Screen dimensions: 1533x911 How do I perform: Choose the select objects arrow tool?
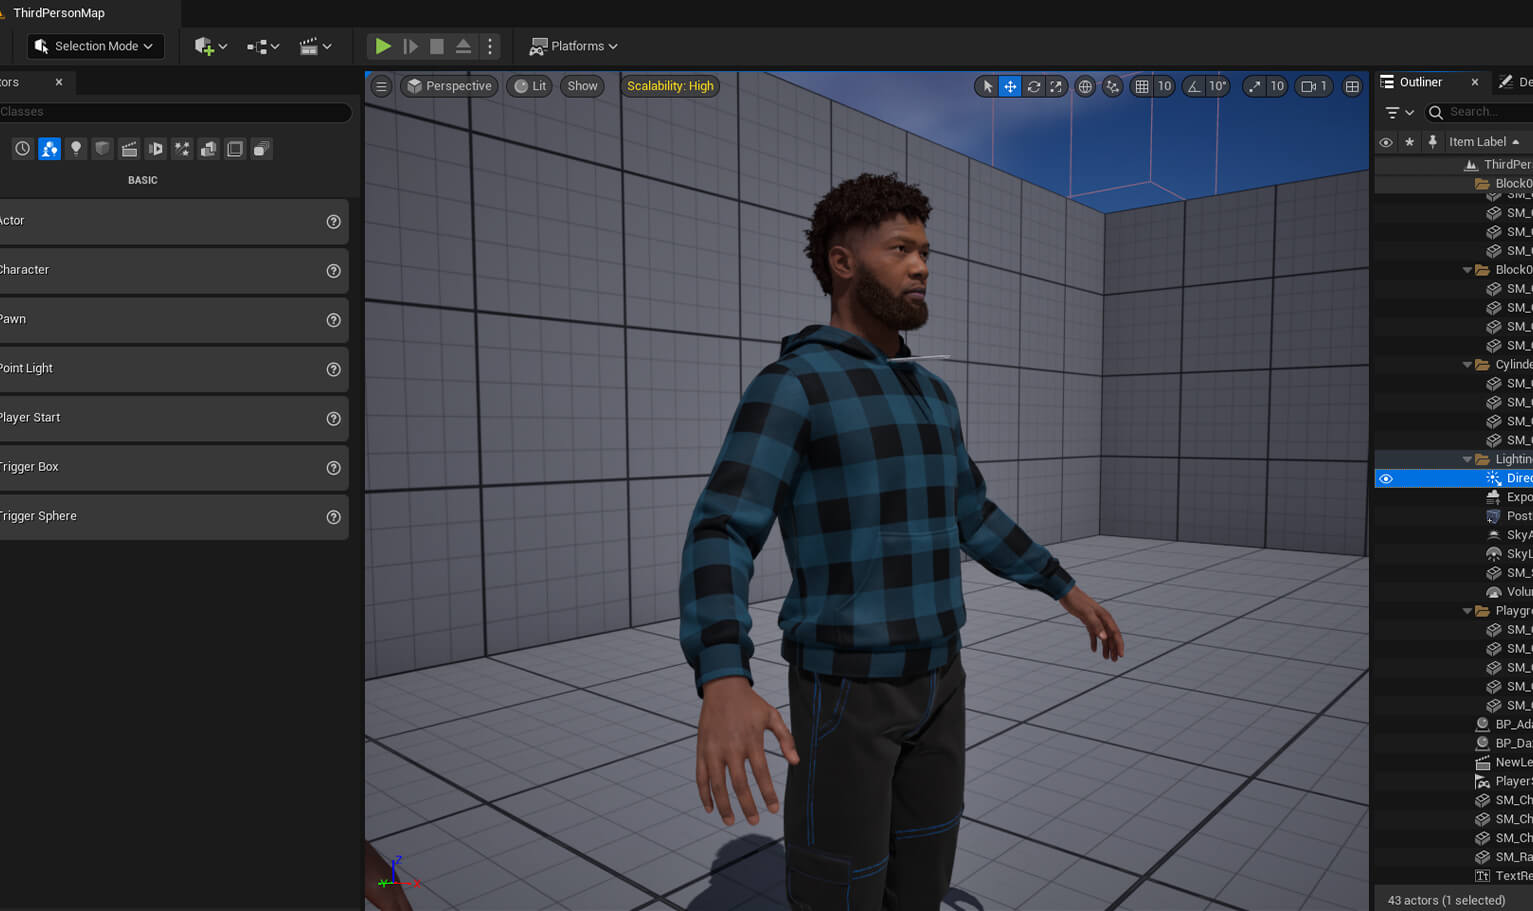point(987,87)
